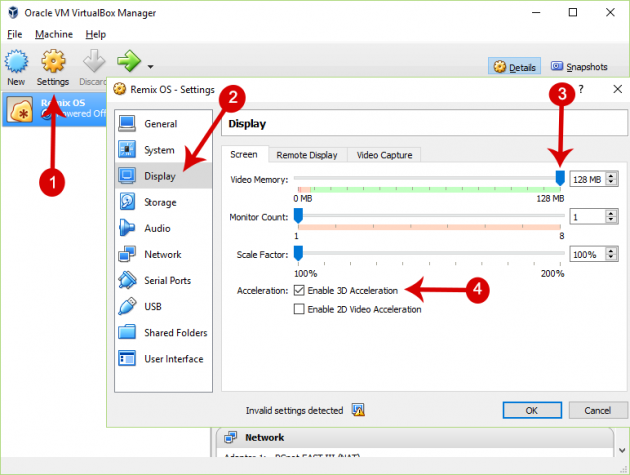The height and width of the screenshot is (475, 630).
Task: Click the green Start arrow icon
Action: coord(128,62)
